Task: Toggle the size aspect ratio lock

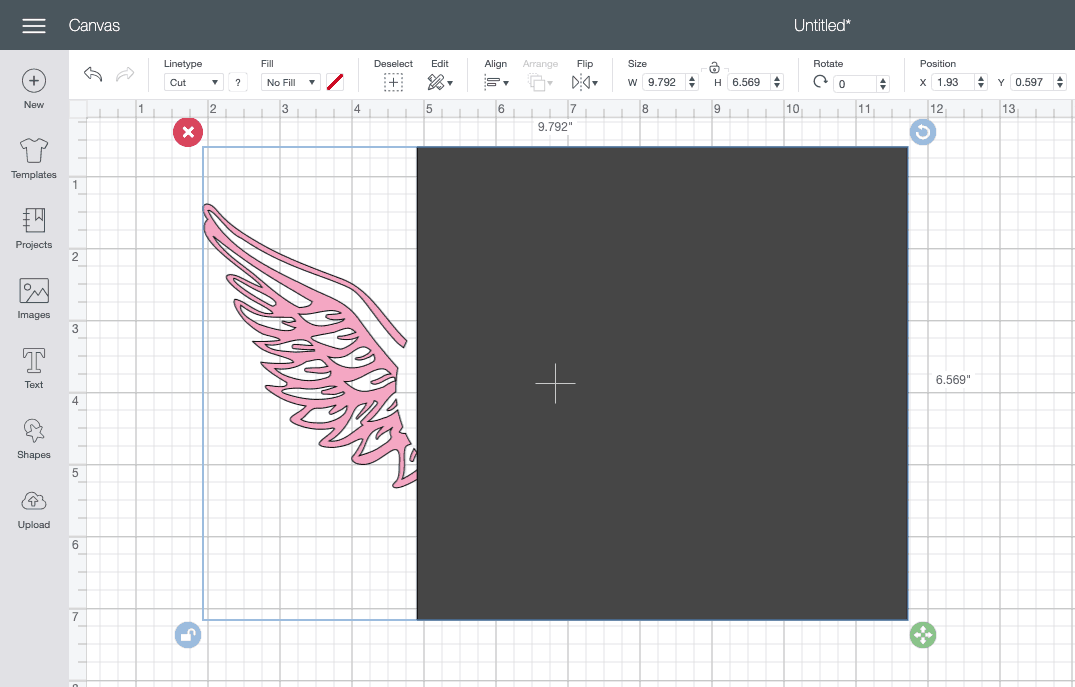Action: (x=714, y=67)
